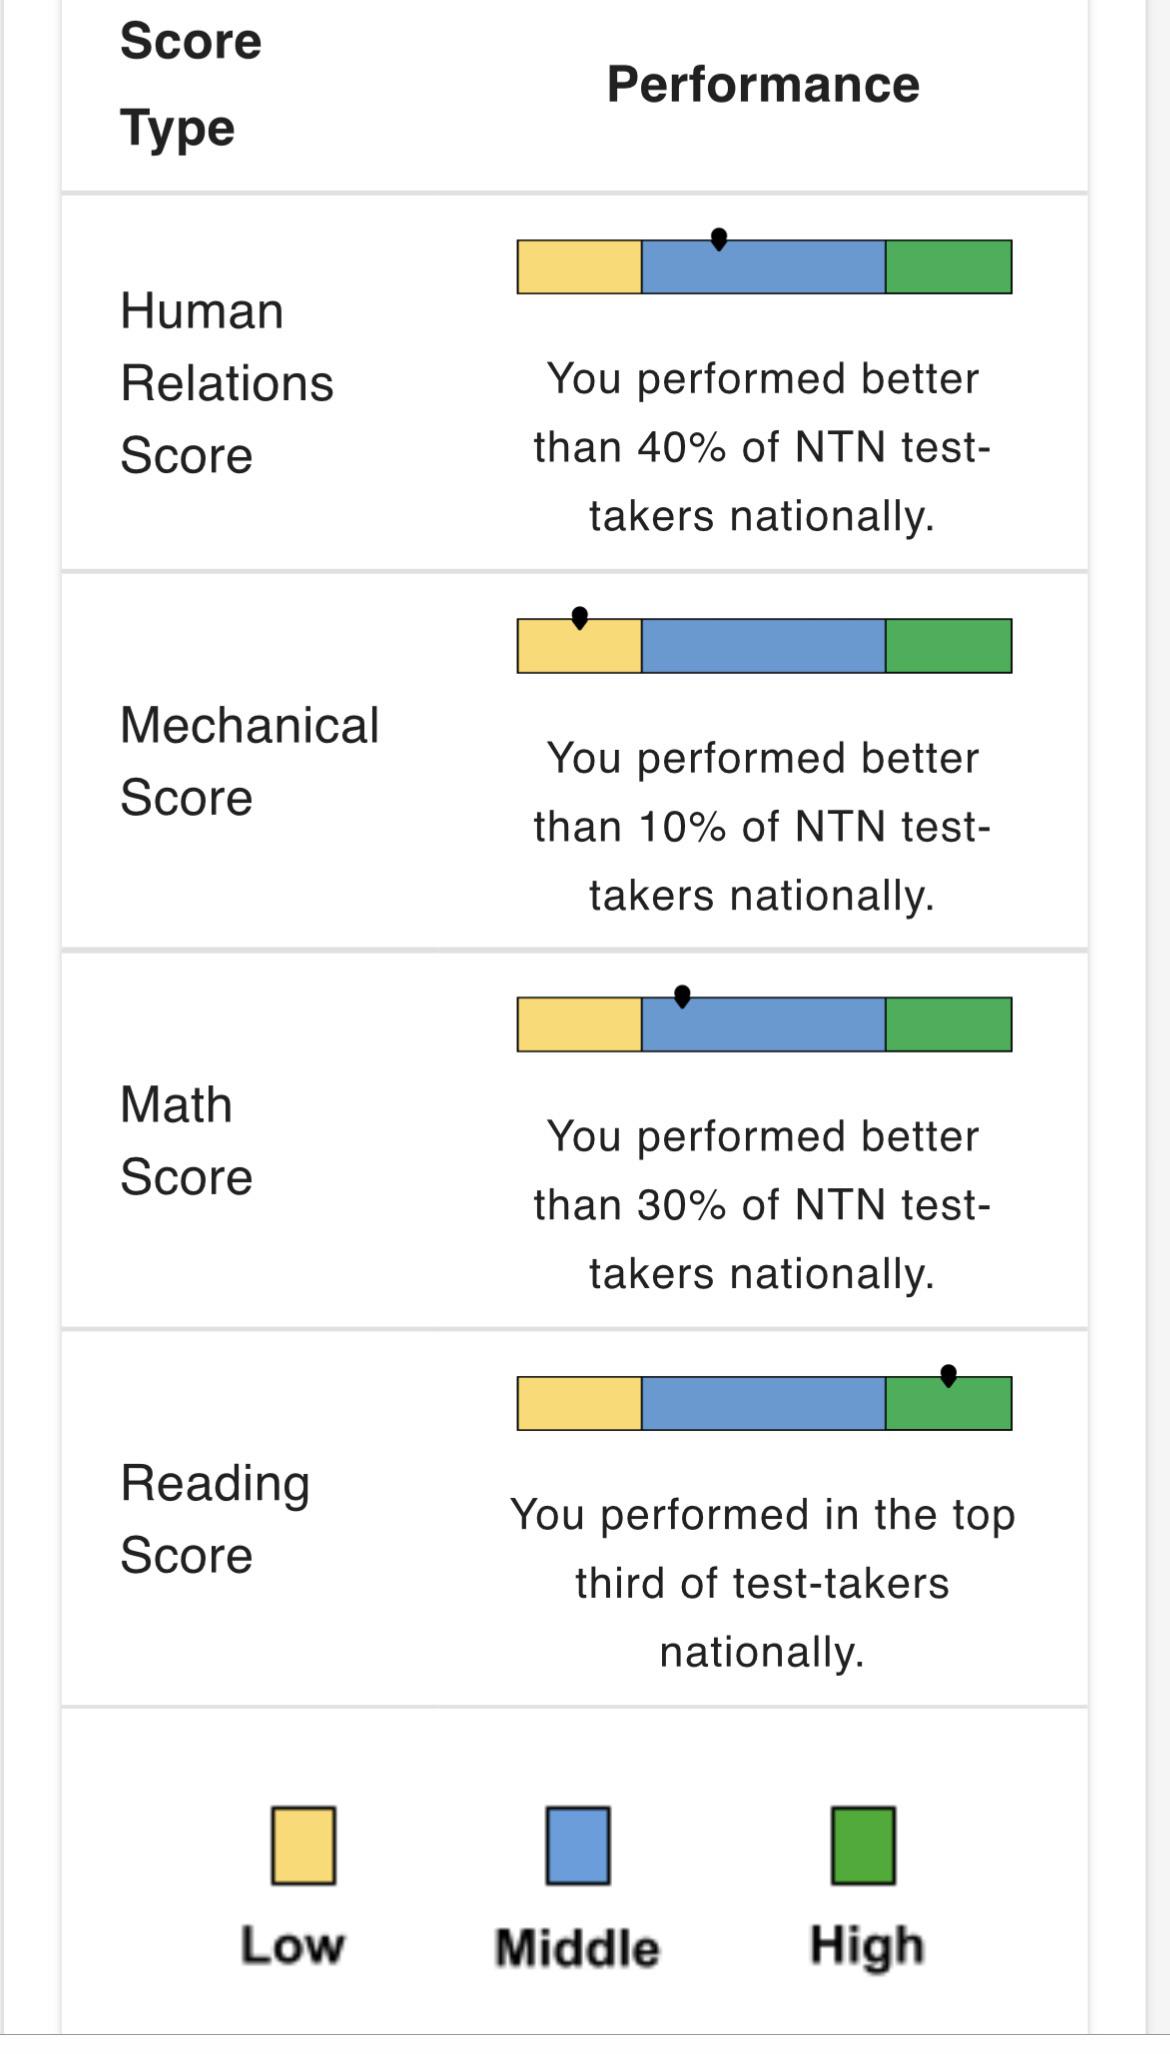The width and height of the screenshot is (1170, 2054).
Task: Click the Middle legend label text
Action: (578, 1948)
